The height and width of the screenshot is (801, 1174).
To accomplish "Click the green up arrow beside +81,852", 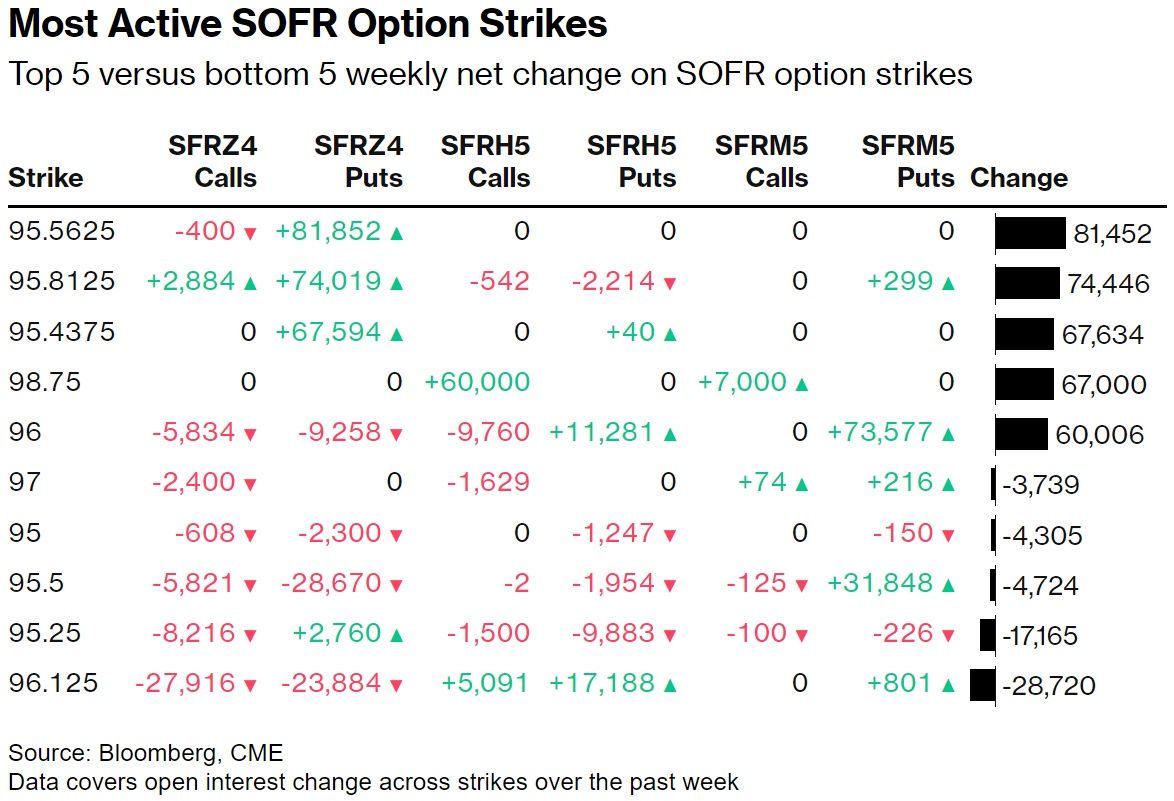I will coord(397,233).
